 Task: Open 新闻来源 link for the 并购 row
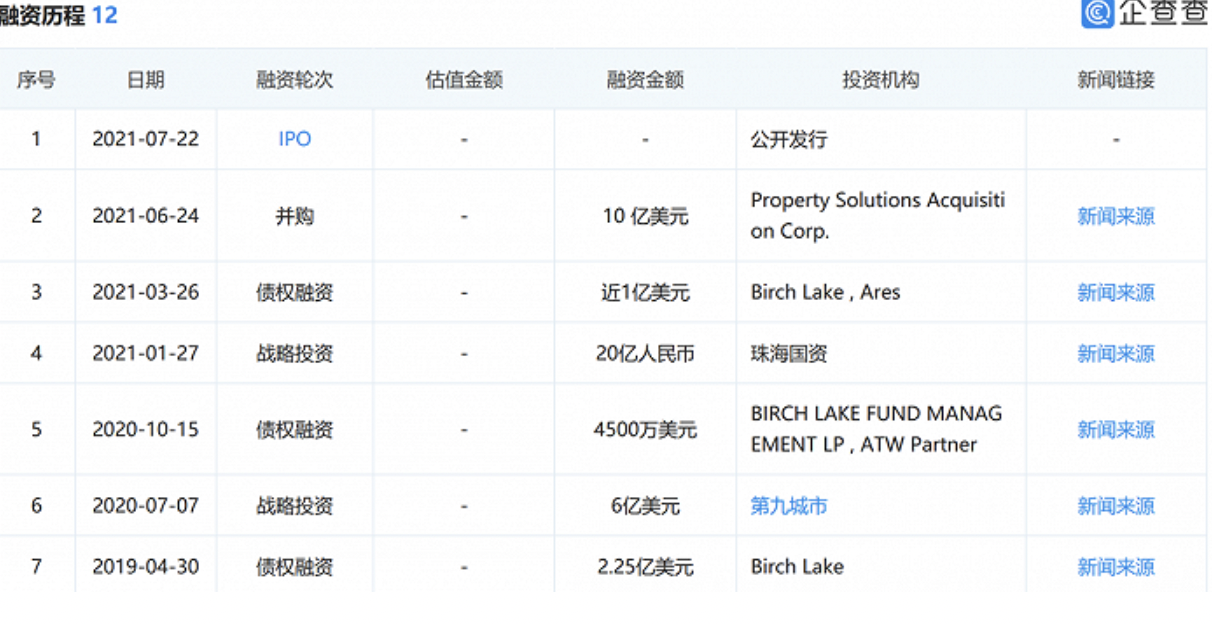(1115, 216)
